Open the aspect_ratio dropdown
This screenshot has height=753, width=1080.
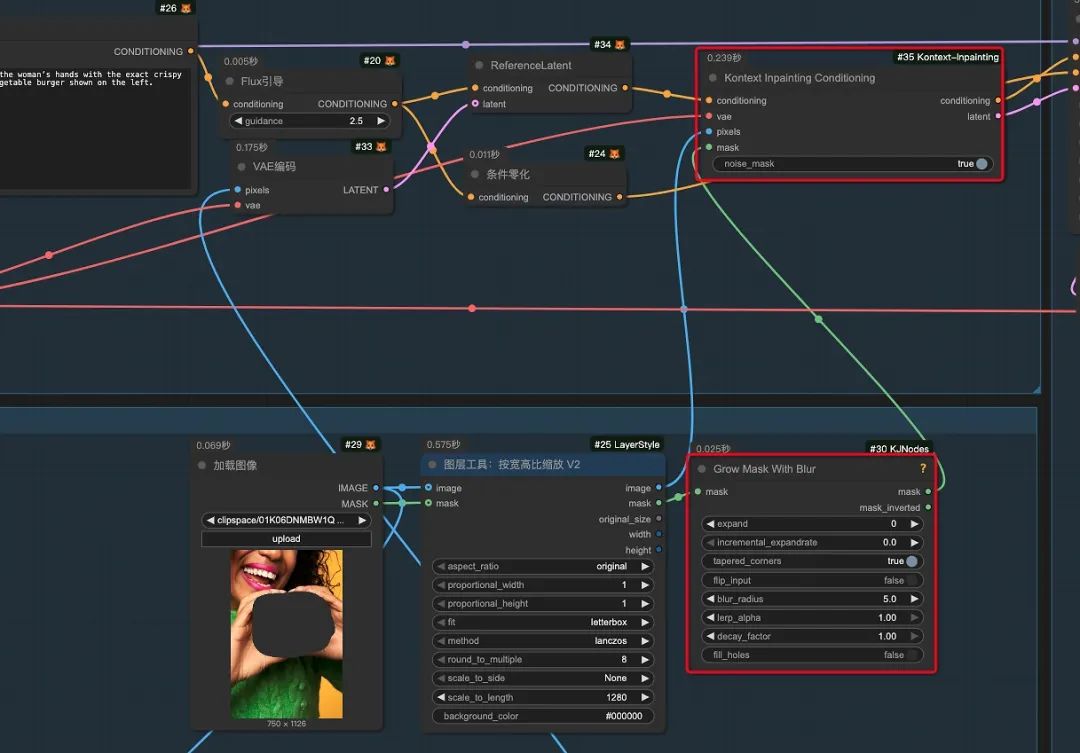543,566
